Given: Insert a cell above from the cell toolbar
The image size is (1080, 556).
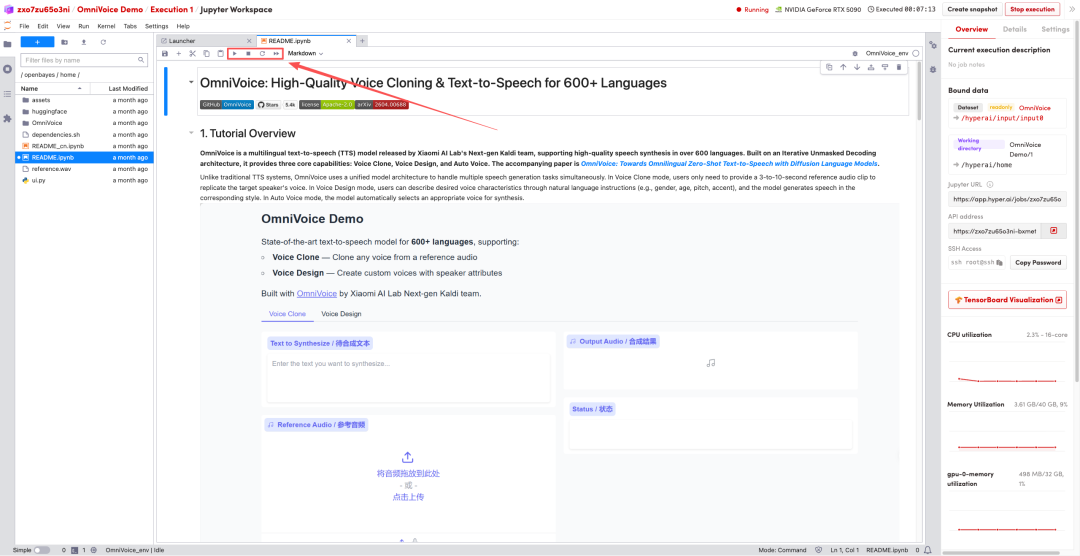Looking at the screenshot, I should point(871,67).
